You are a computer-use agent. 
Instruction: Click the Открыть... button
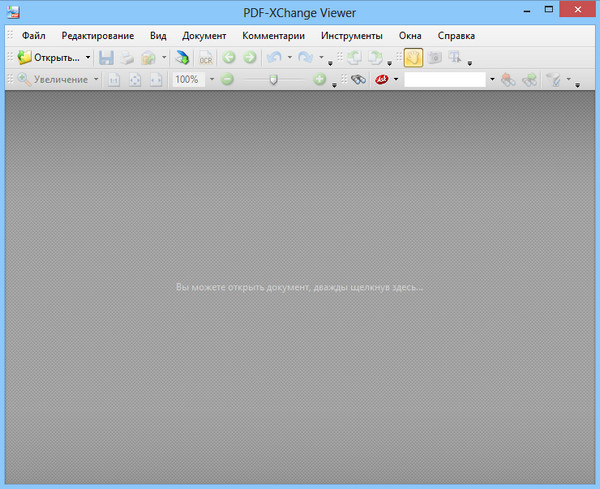tap(49, 57)
